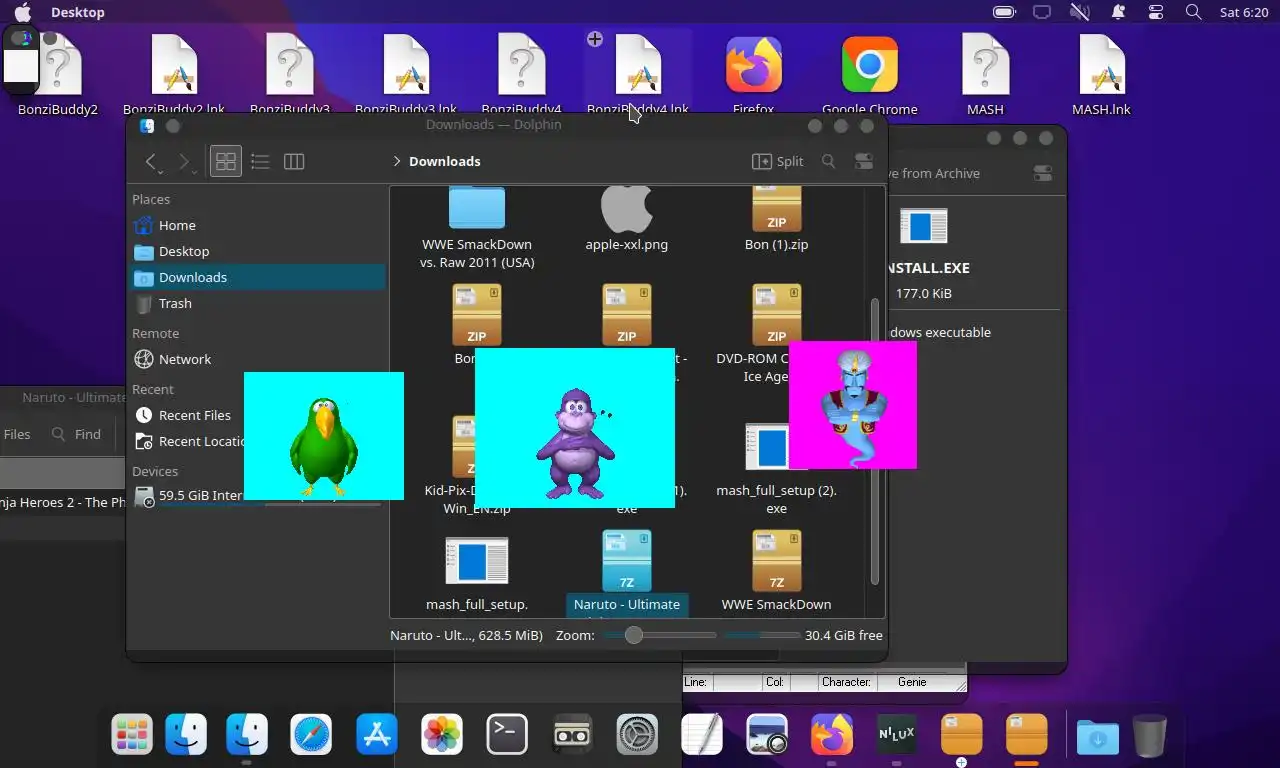The width and height of the screenshot is (1280, 768).
Task: Select mash_full_setup (2).exe file
Action: click(x=777, y=470)
